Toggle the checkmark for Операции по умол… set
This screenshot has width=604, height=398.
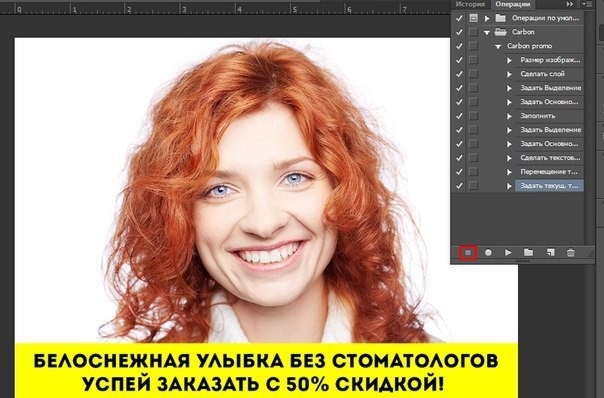pos(459,18)
